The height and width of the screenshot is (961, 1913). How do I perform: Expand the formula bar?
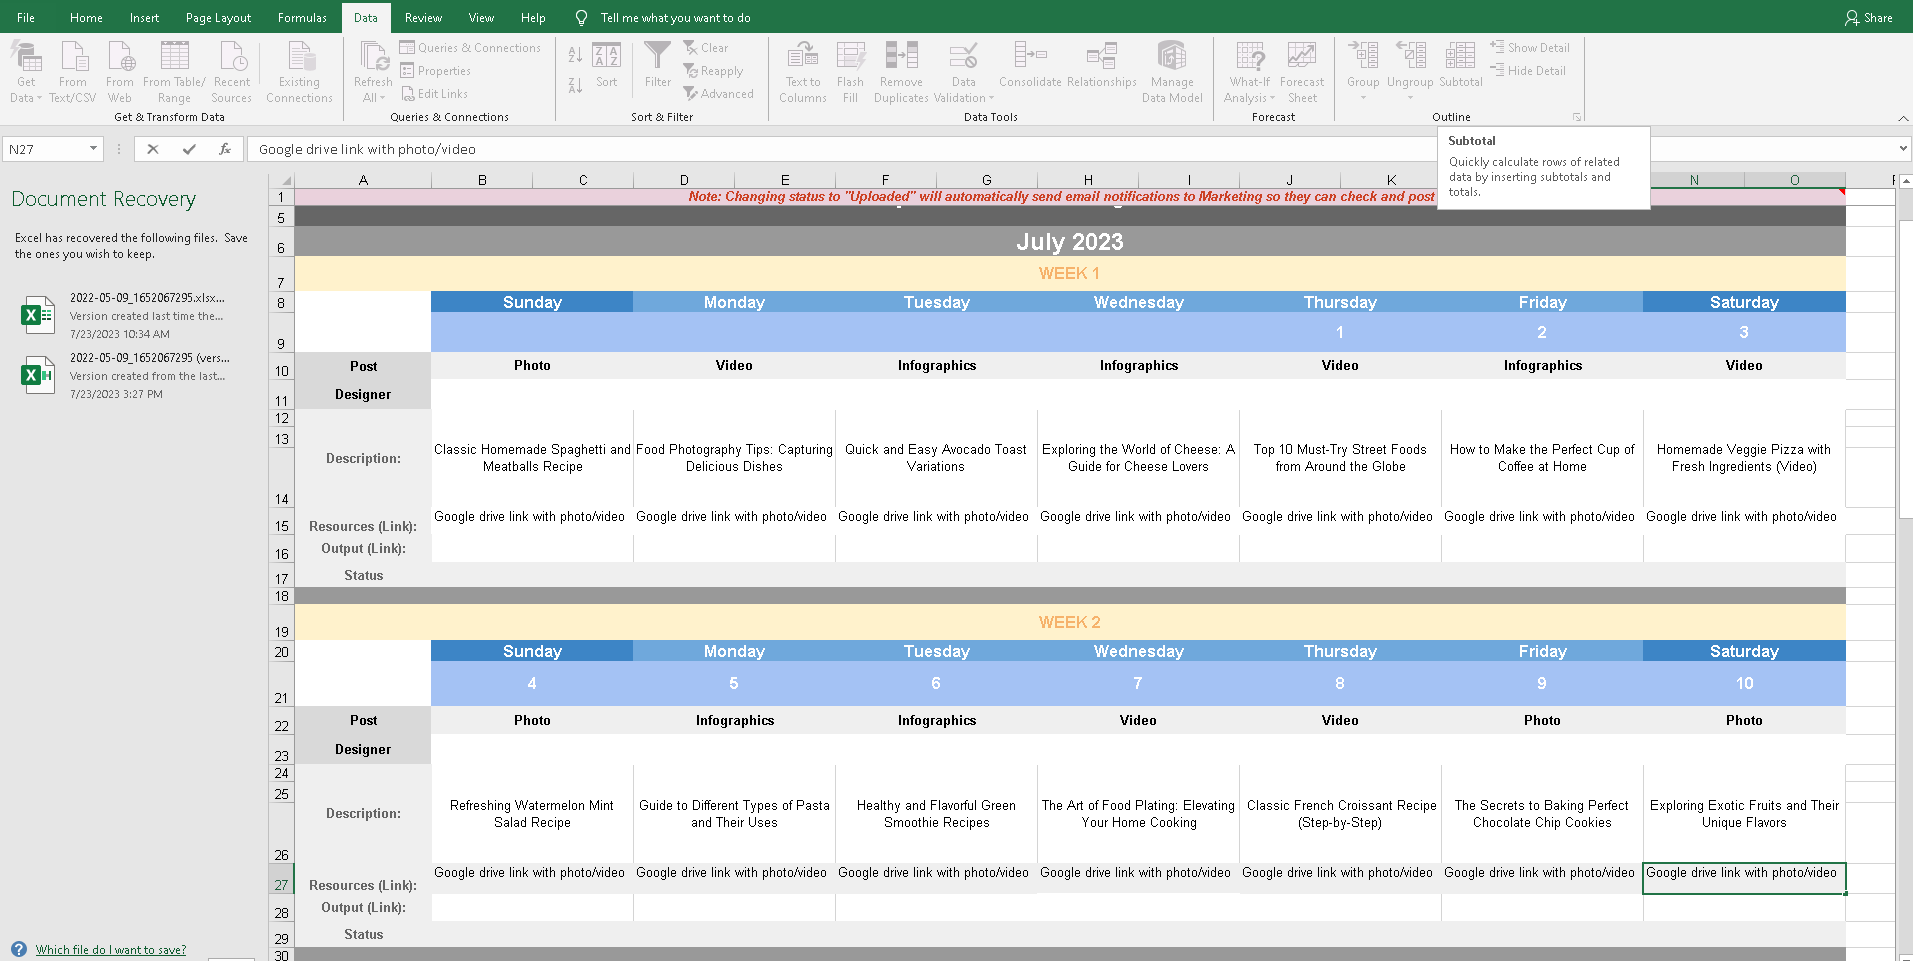pos(1902,149)
